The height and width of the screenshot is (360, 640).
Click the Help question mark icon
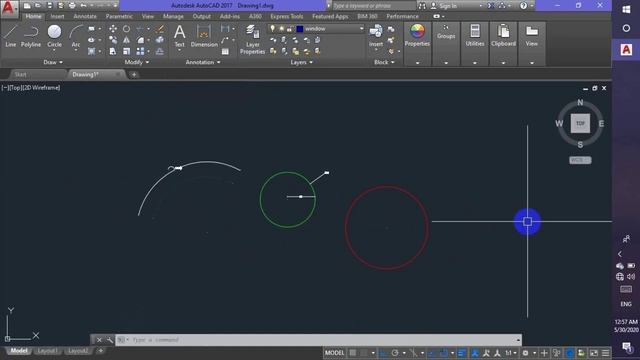tap(523, 6)
